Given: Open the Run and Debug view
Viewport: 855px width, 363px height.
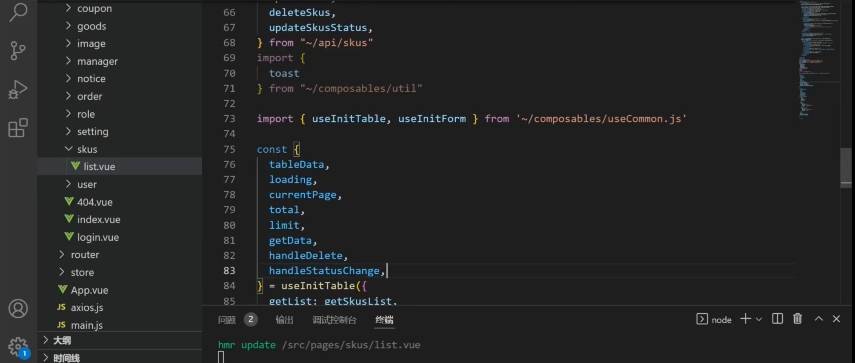Looking at the screenshot, I should coord(18,89).
